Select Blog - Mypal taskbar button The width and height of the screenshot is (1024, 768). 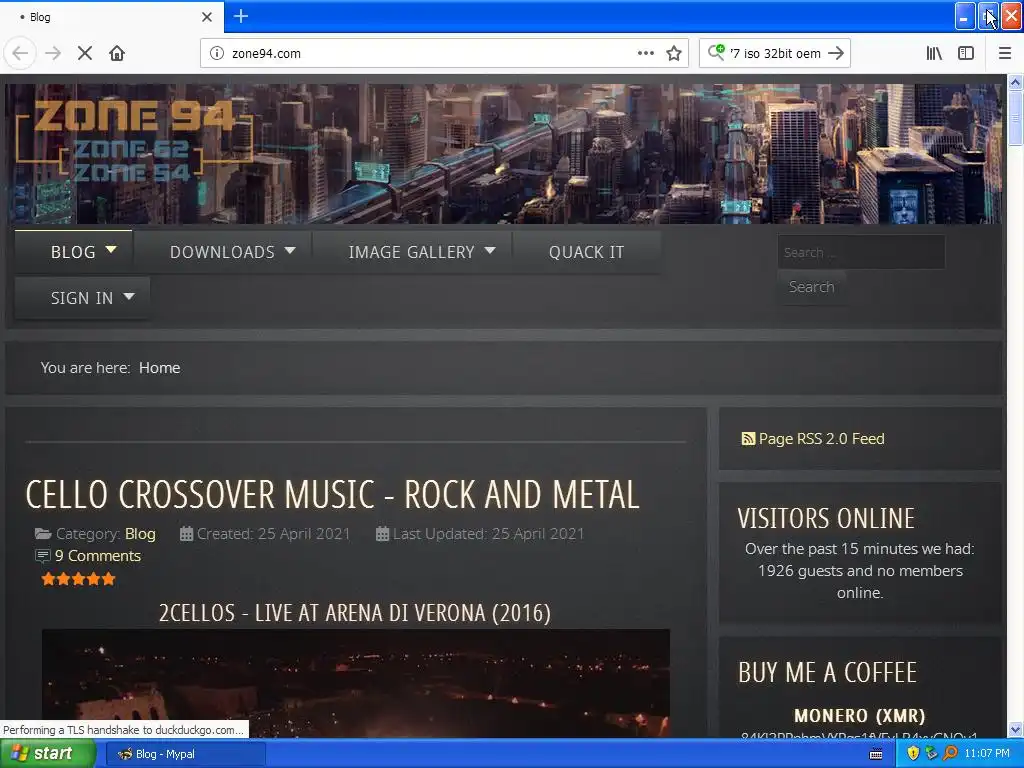[185, 754]
